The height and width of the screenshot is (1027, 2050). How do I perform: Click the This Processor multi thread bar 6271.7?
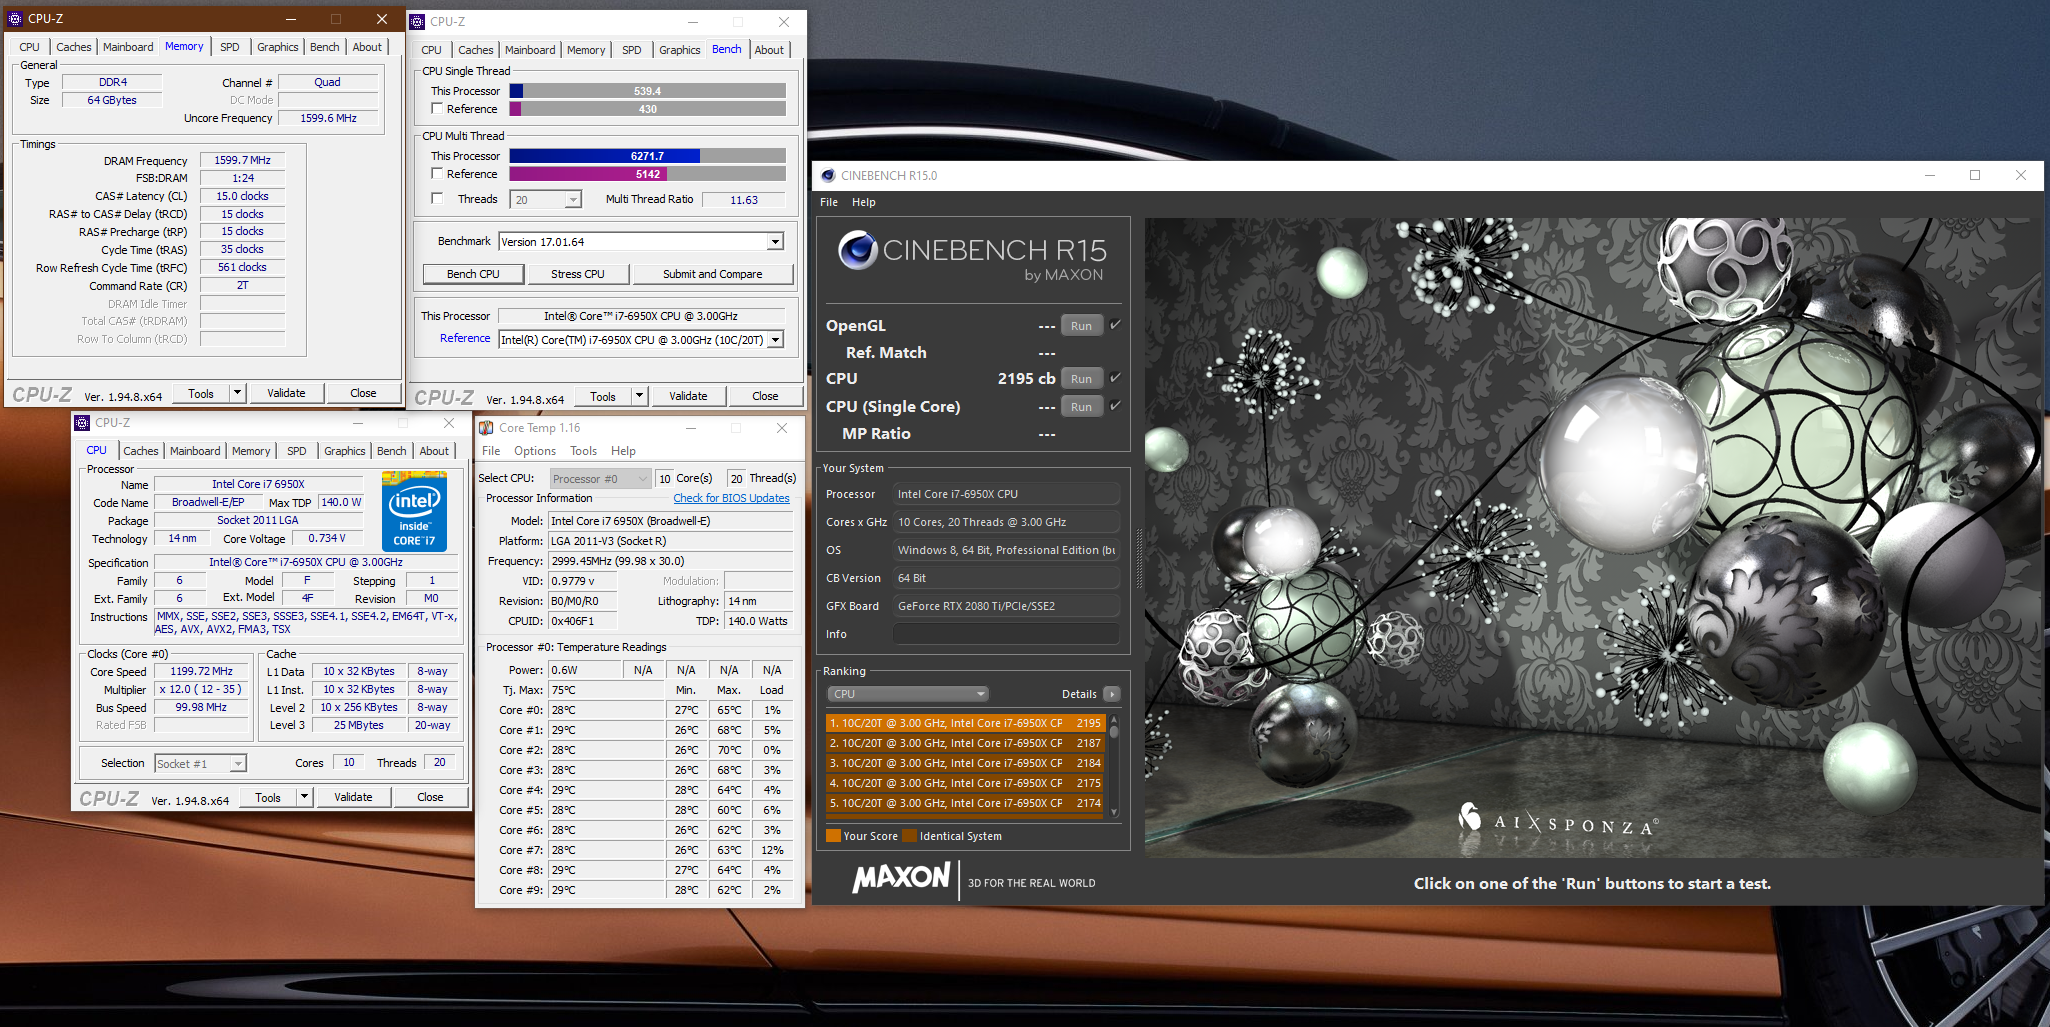(648, 155)
